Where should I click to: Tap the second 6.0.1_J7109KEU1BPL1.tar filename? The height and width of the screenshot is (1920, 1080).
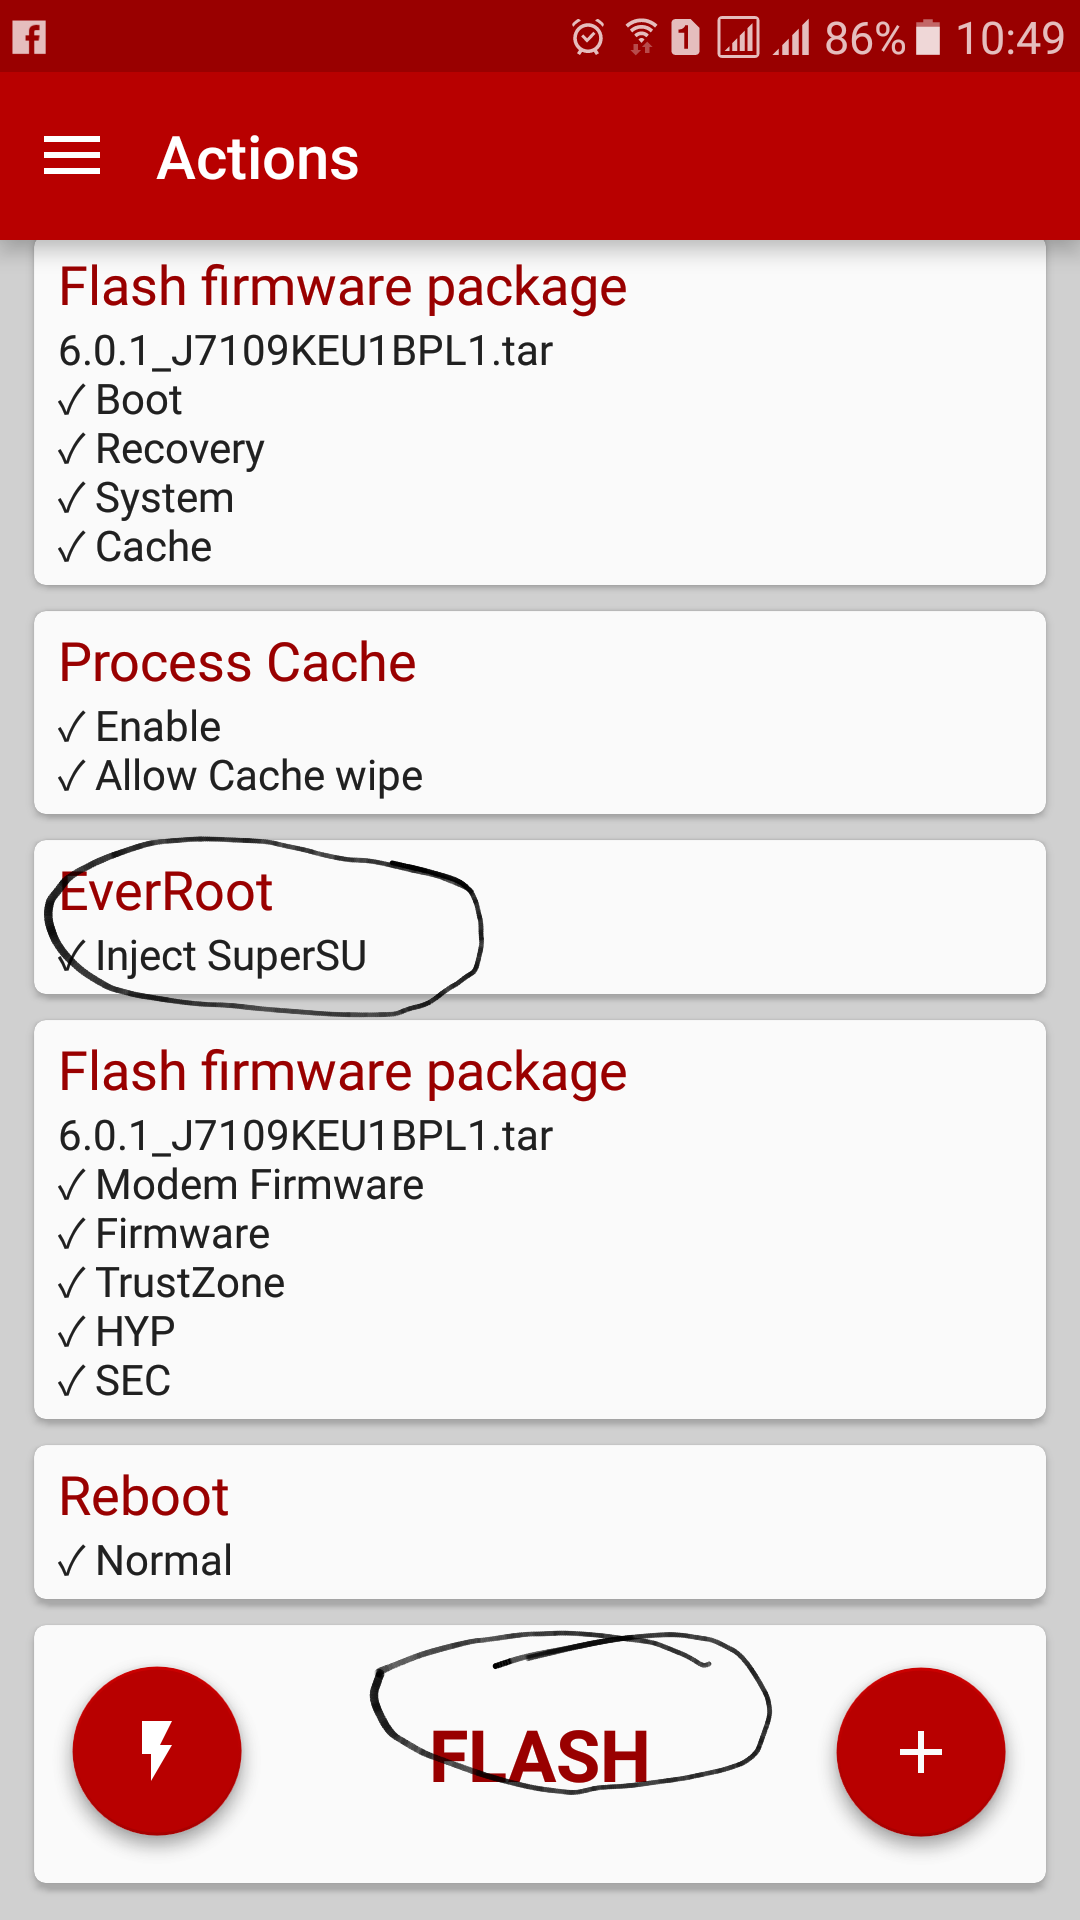305,1136
